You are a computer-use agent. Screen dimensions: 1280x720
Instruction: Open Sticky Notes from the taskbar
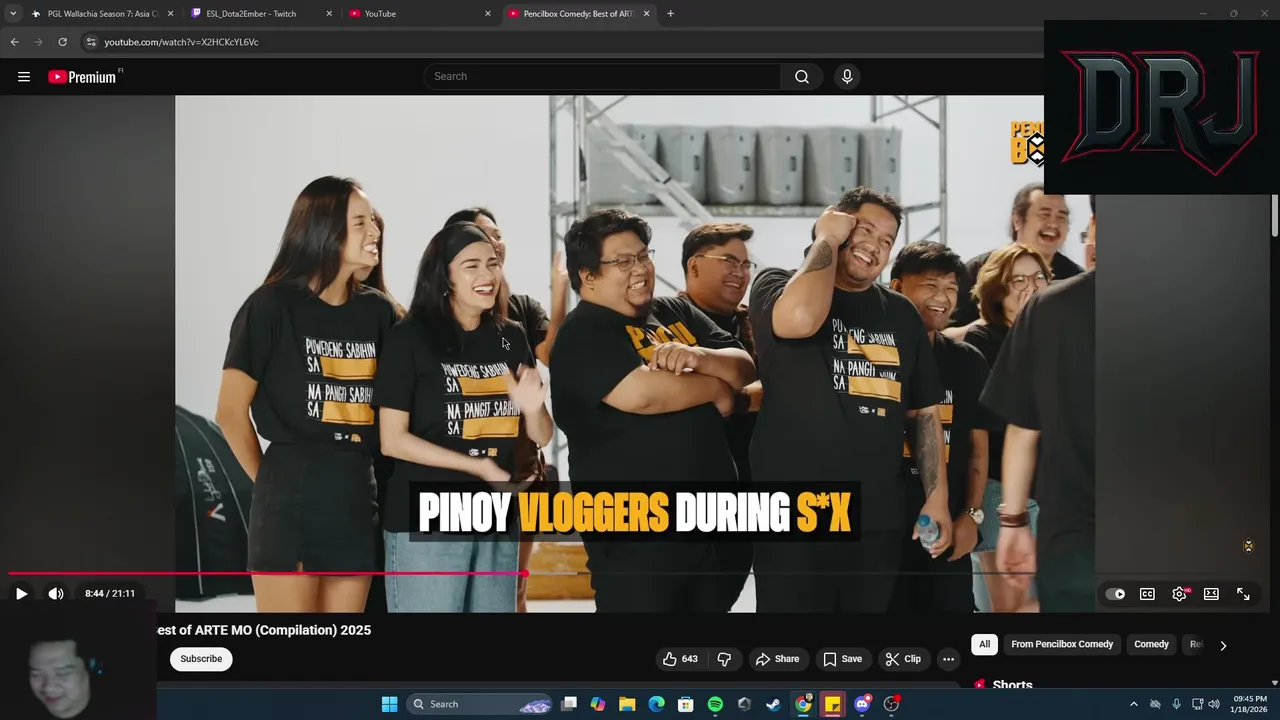832,704
